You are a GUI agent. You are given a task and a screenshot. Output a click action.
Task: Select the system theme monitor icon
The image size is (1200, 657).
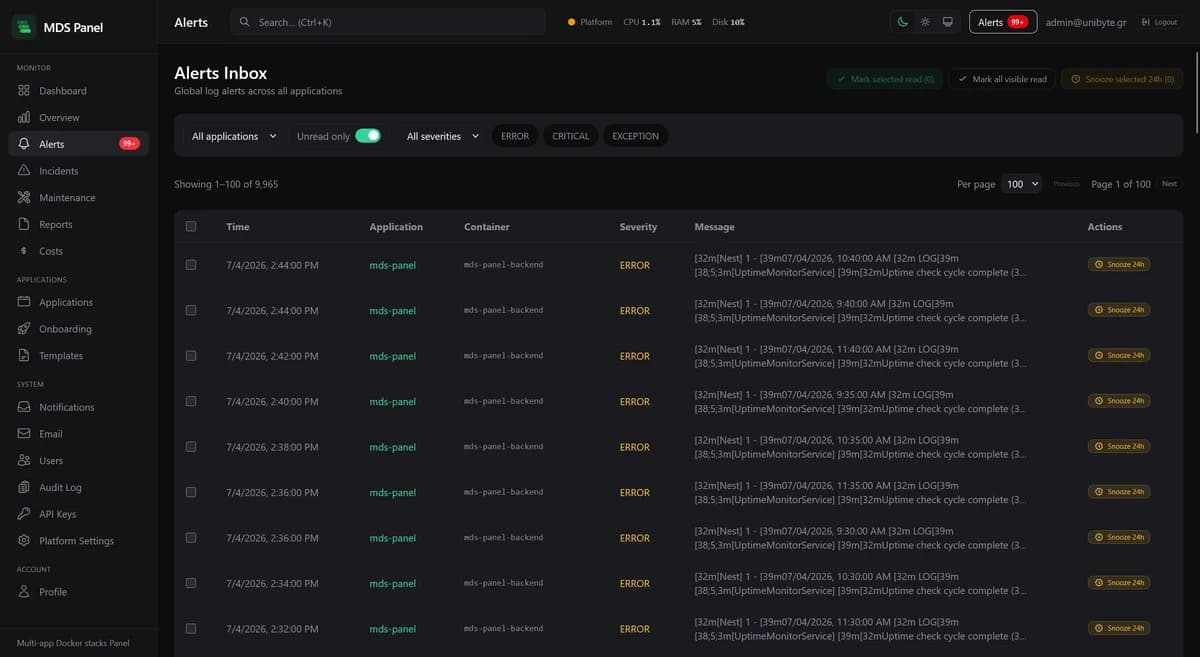(x=947, y=22)
